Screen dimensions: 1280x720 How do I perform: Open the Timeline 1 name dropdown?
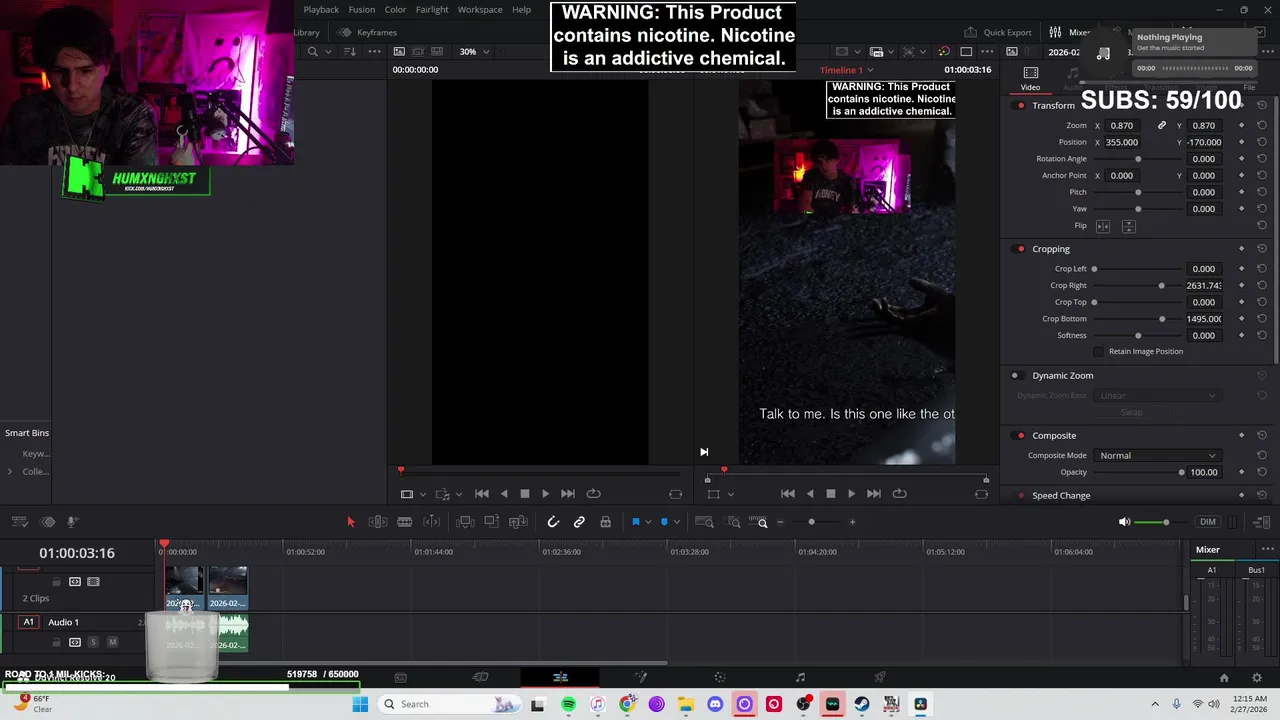[x=846, y=70]
